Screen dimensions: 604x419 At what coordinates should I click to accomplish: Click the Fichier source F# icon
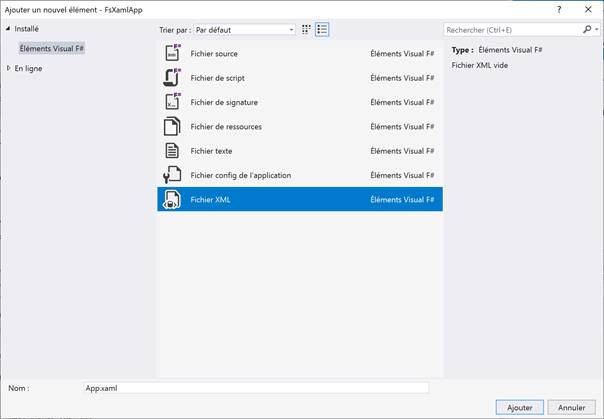pos(171,53)
